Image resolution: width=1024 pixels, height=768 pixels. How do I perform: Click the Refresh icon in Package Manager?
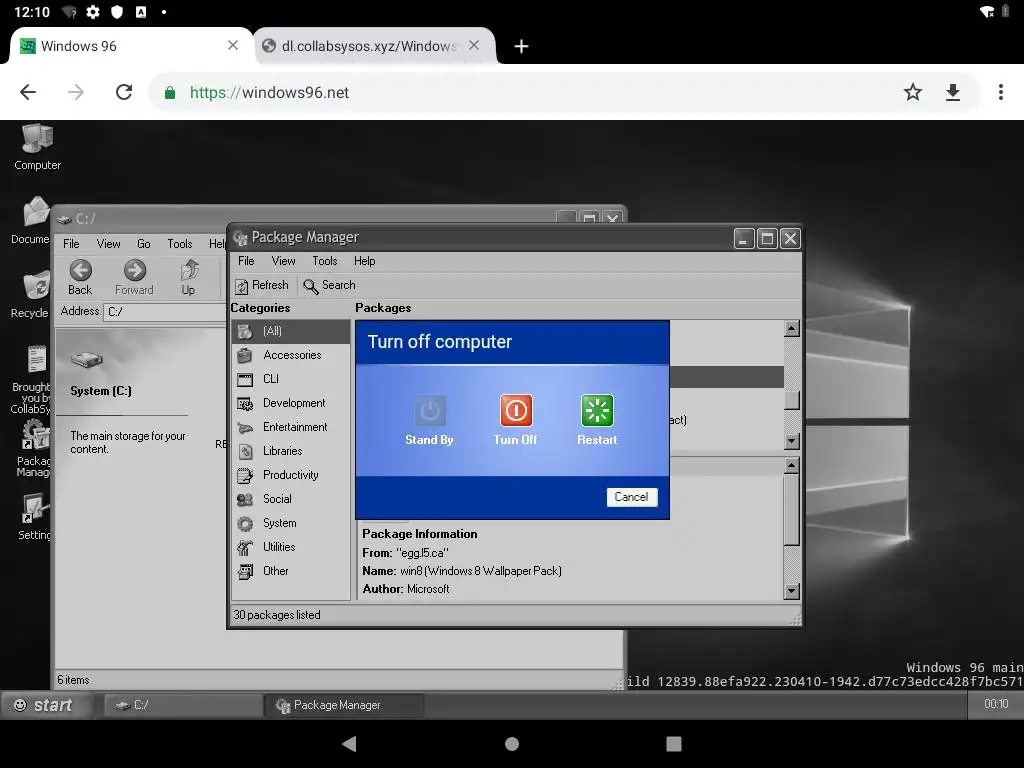(x=242, y=286)
